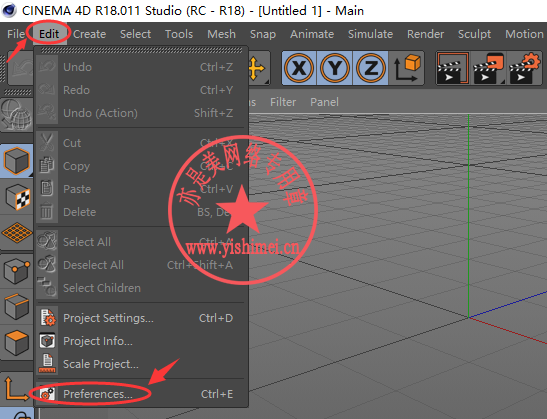Viewport: 547px width, 419px height.
Task: Click Select Children menu entry
Action: tap(142, 288)
